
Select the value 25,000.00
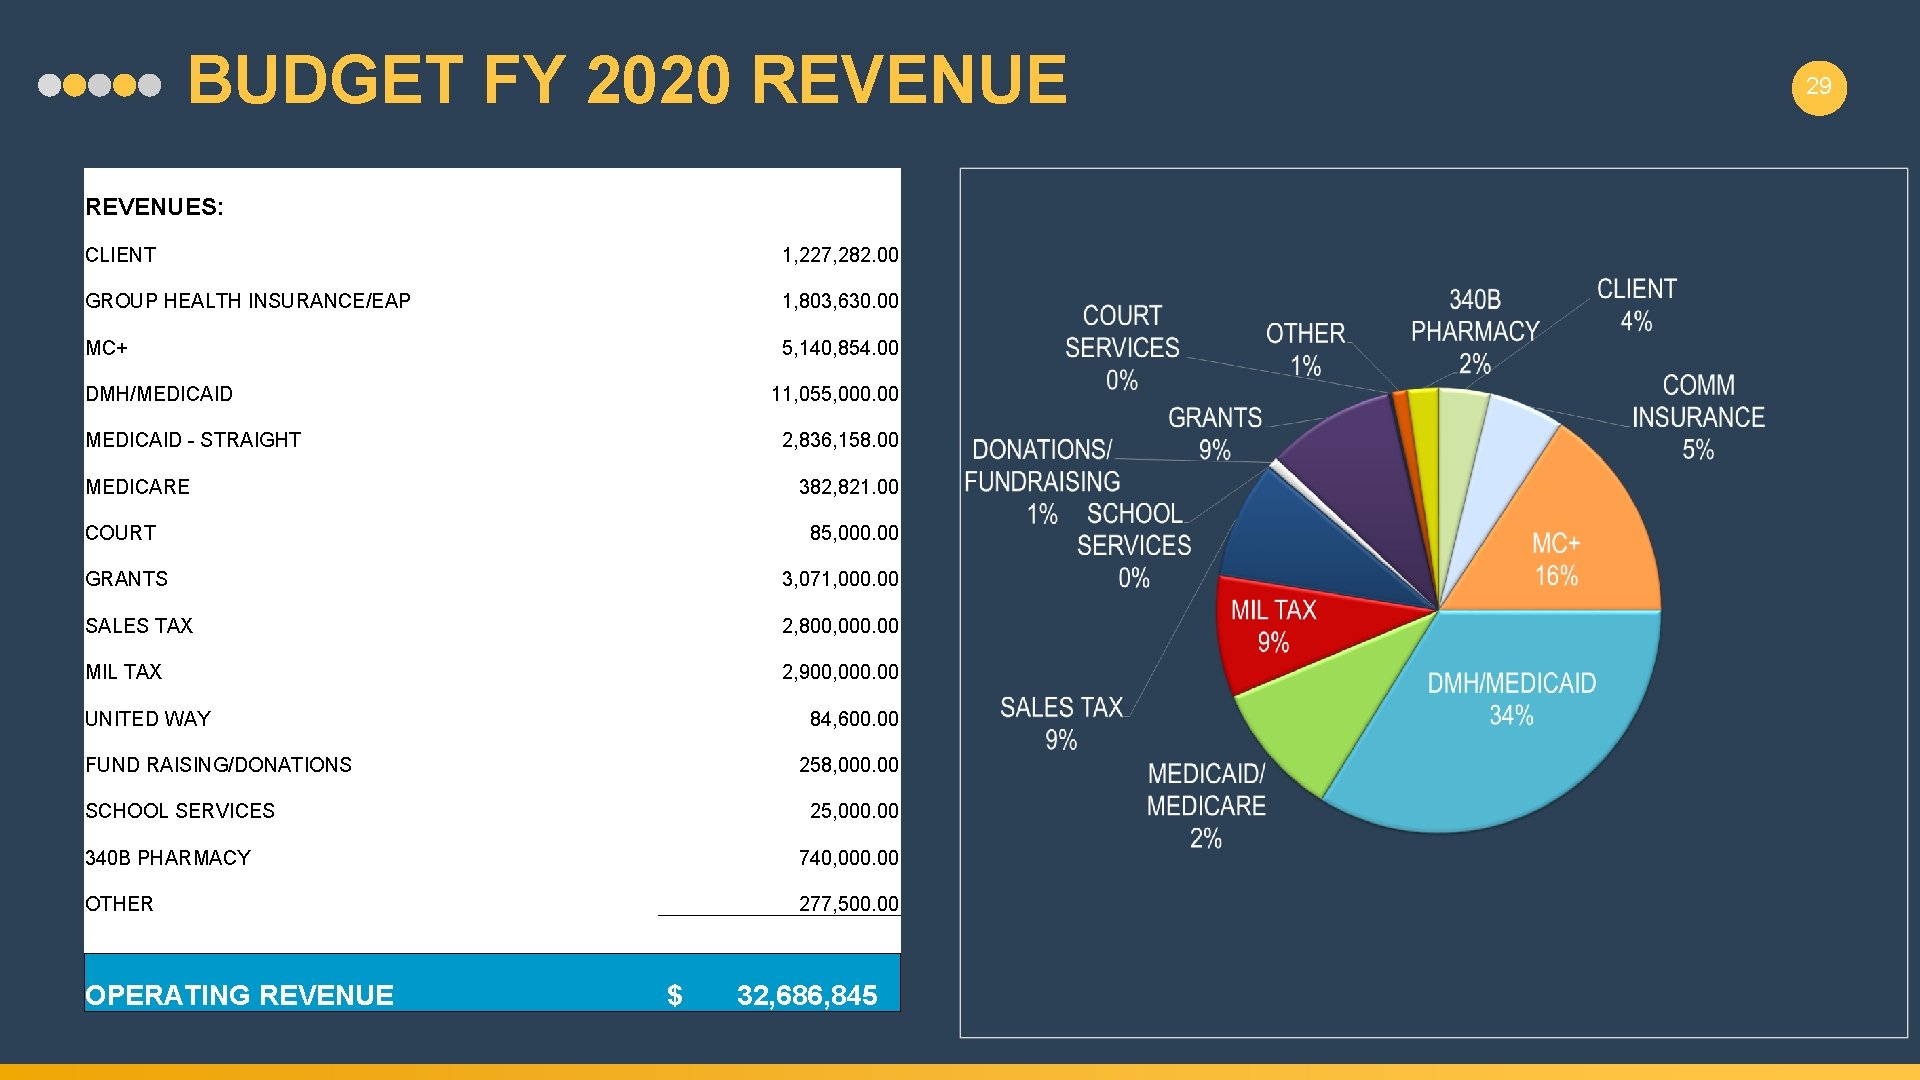coord(854,811)
